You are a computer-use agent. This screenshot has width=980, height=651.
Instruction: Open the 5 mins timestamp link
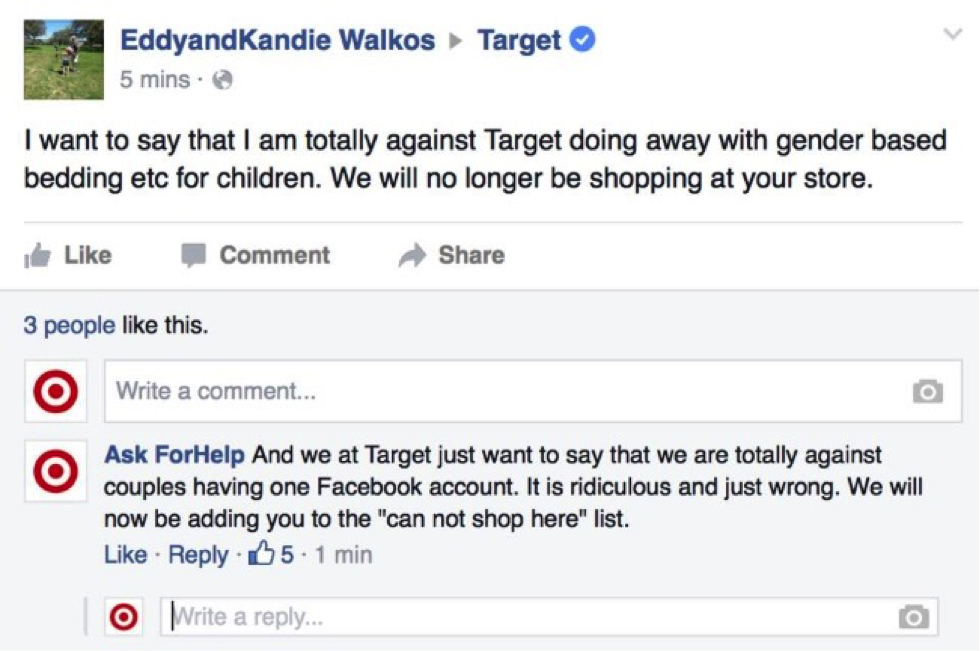pyautogui.click(x=154, y=79)
